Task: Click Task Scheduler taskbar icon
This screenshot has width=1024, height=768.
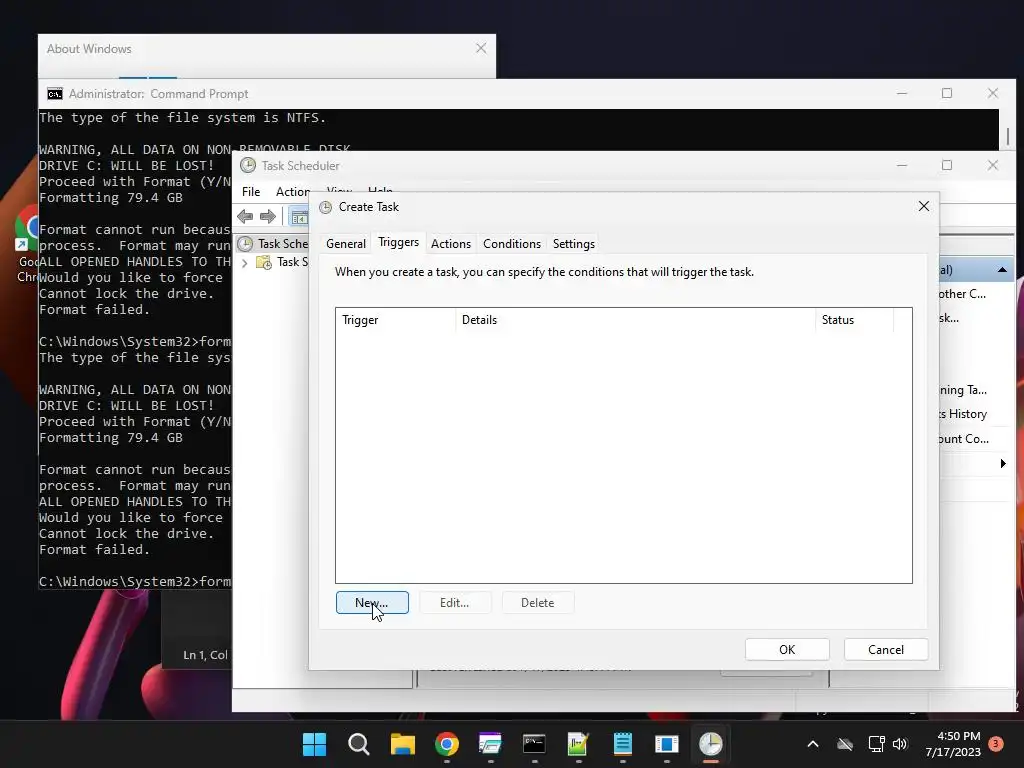Action: coord(711,744)
